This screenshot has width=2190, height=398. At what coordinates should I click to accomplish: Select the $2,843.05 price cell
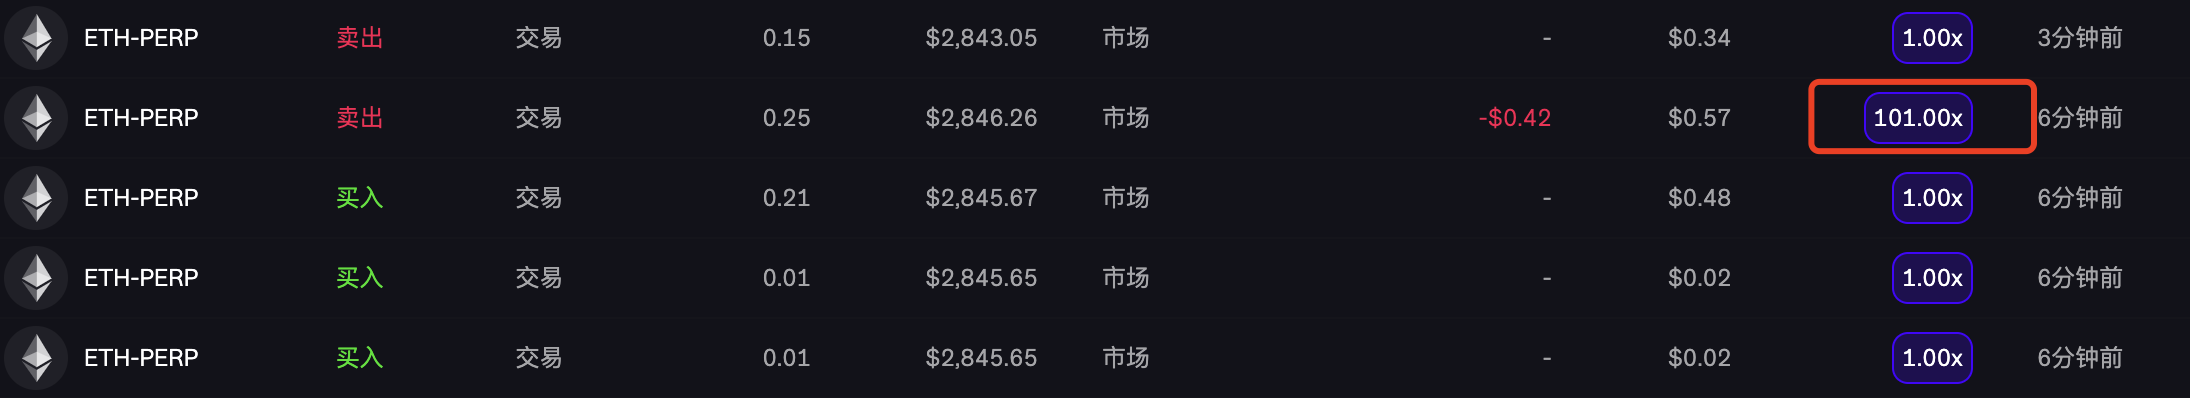981,38
